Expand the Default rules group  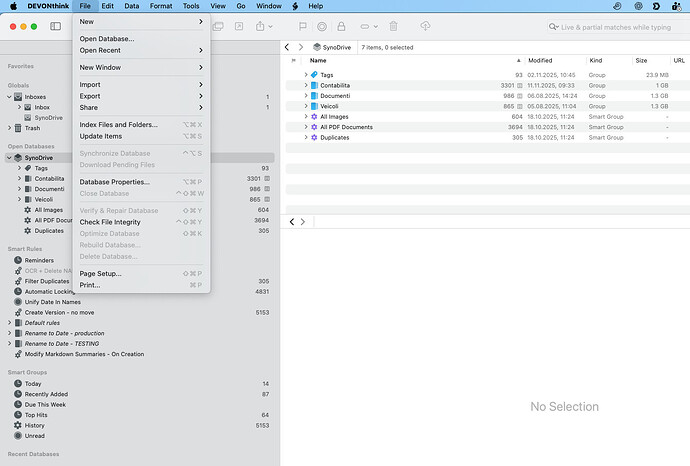click(x=10, y=323)
